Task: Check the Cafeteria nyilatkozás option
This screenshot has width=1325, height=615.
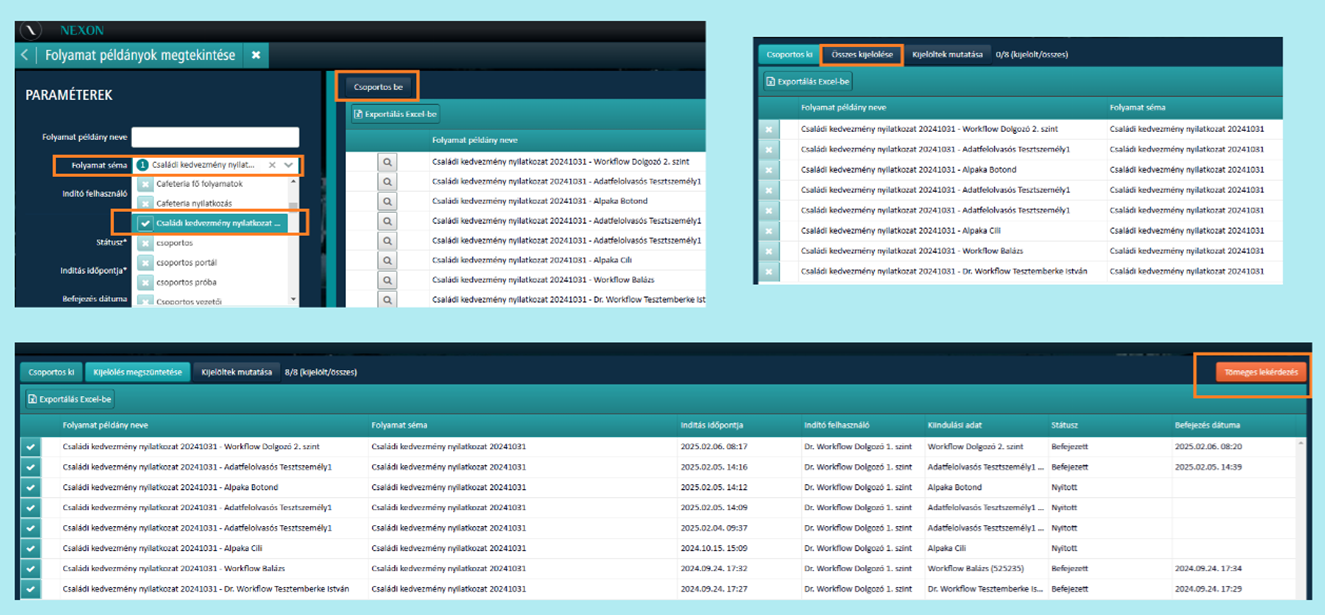Action: [x=146, y=203]
